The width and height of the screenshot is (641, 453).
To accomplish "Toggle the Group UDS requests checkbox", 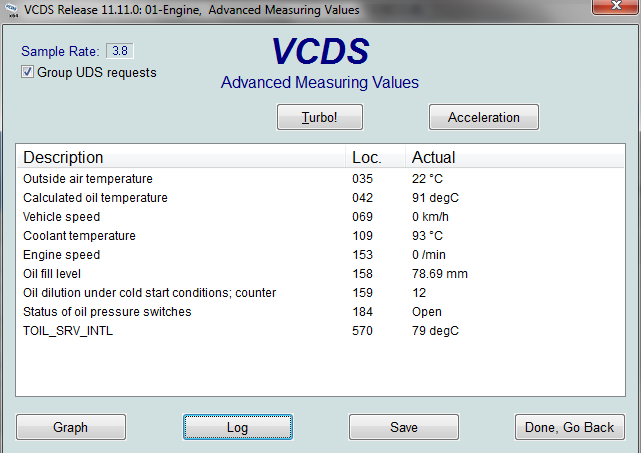I will click(x=27, y=72).
